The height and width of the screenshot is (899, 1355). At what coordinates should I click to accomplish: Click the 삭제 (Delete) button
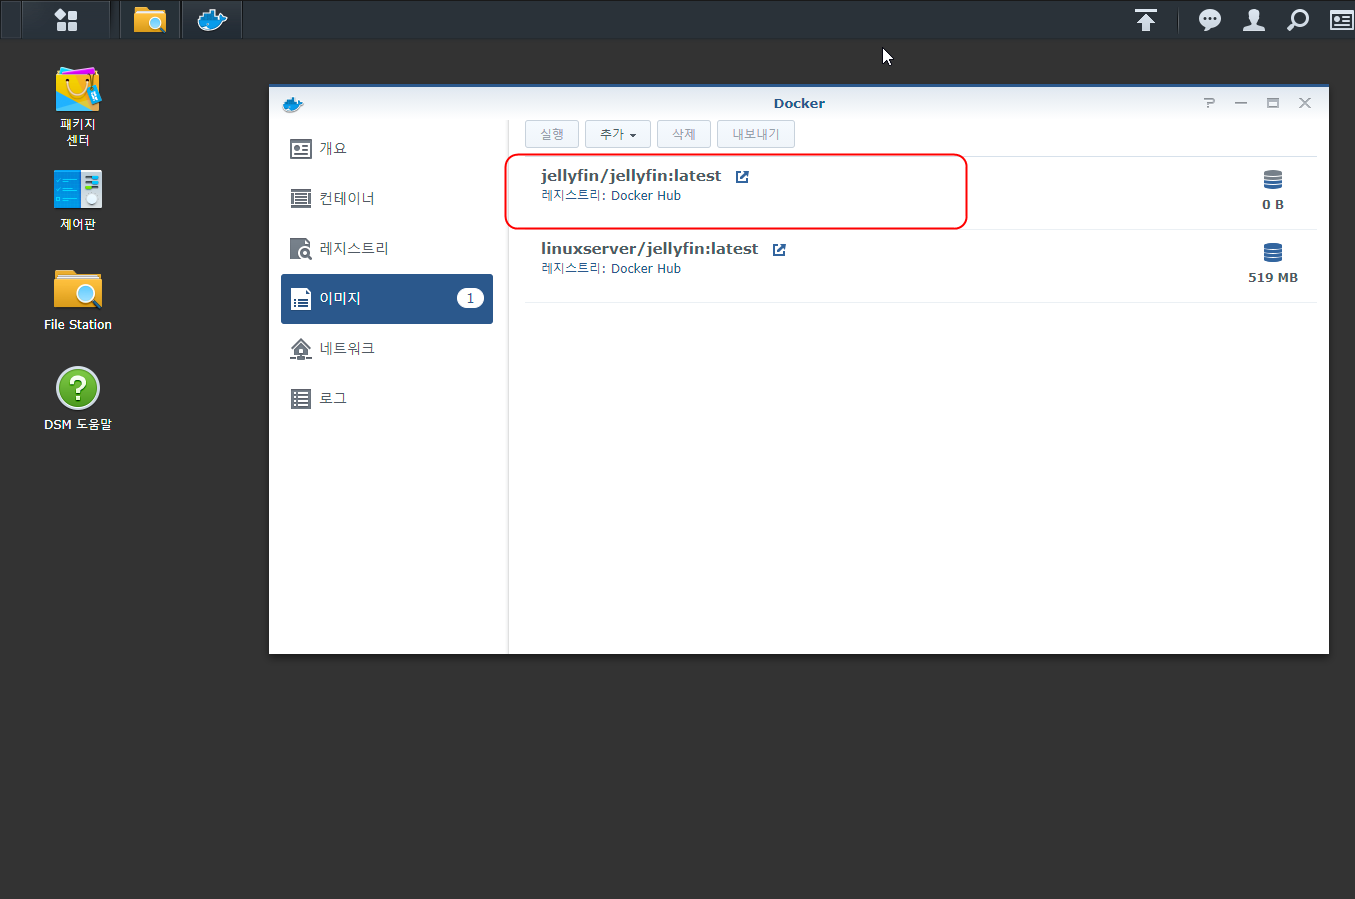click(683, 133)
